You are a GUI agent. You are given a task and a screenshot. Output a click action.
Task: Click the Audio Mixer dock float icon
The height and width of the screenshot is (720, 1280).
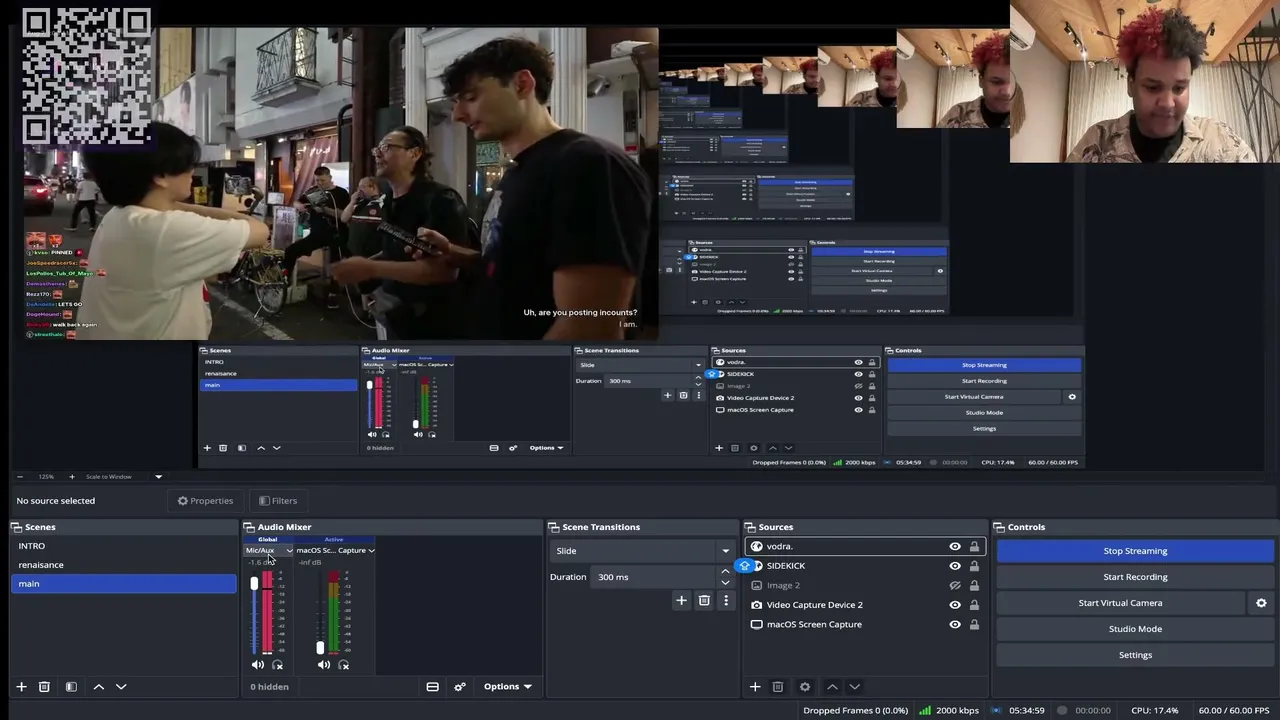click(x=250, y=527)
